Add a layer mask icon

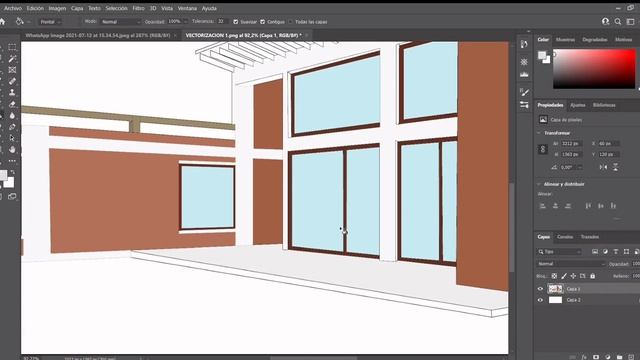click(x=596, y=357)
